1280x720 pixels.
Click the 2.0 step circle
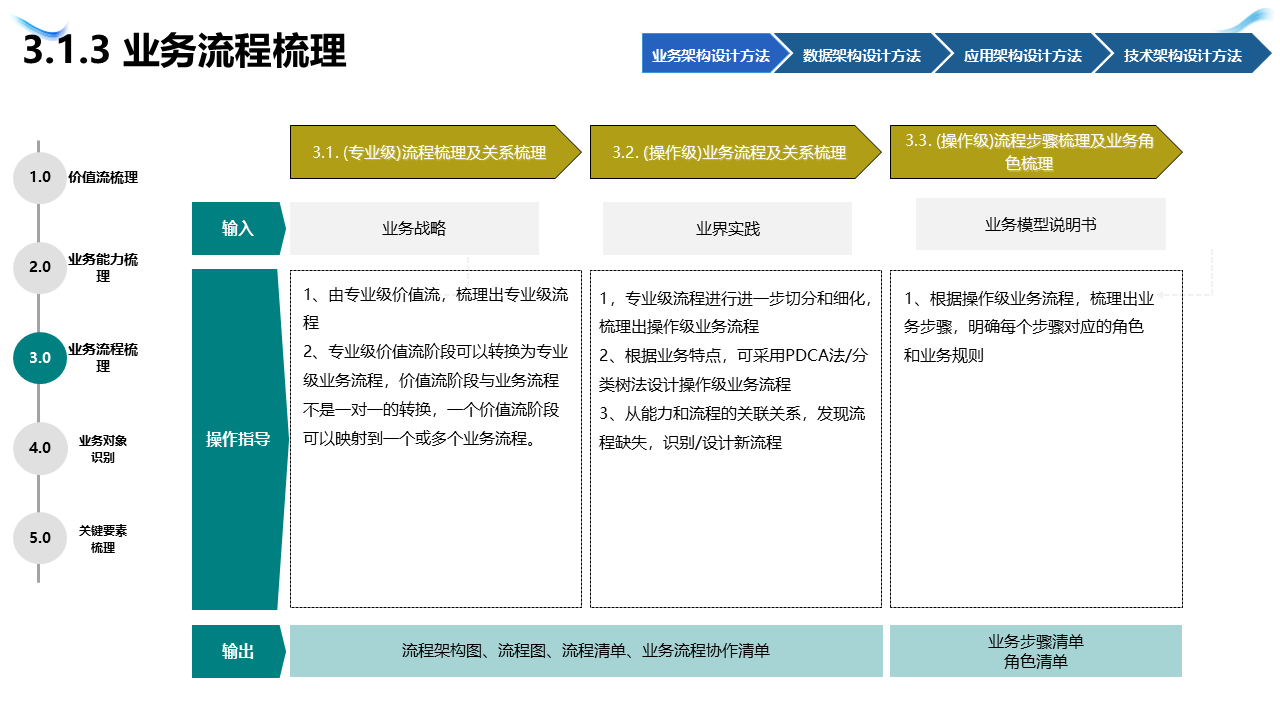point(40,267)
